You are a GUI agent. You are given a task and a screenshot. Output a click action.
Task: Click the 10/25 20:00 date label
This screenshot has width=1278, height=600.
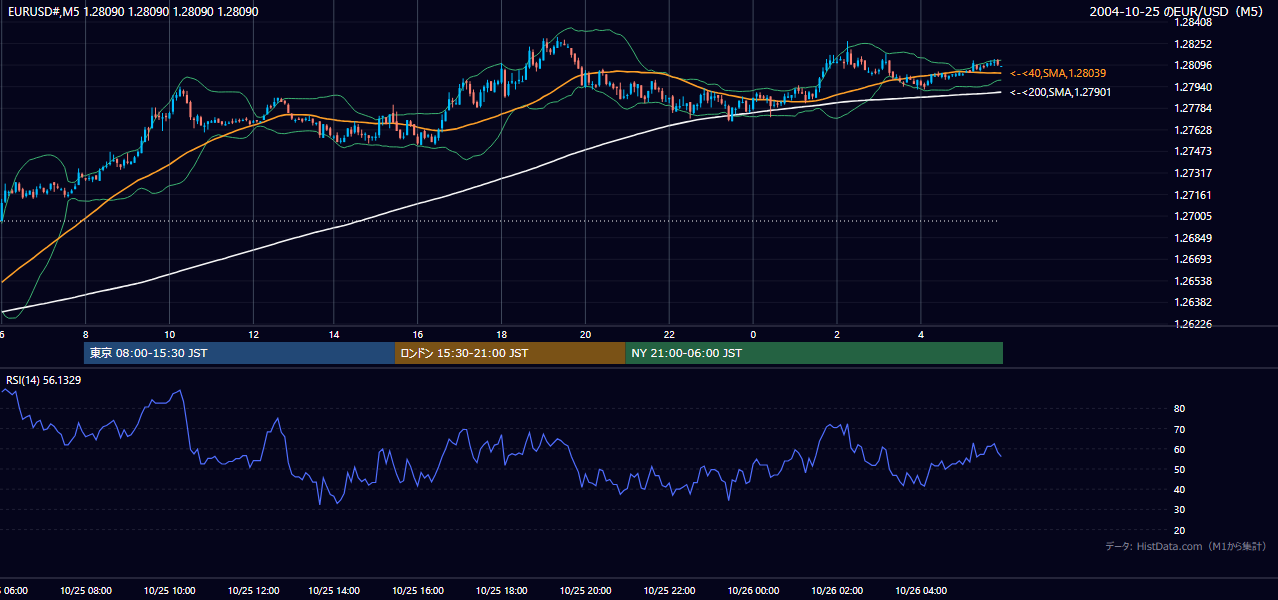point(585,590)
